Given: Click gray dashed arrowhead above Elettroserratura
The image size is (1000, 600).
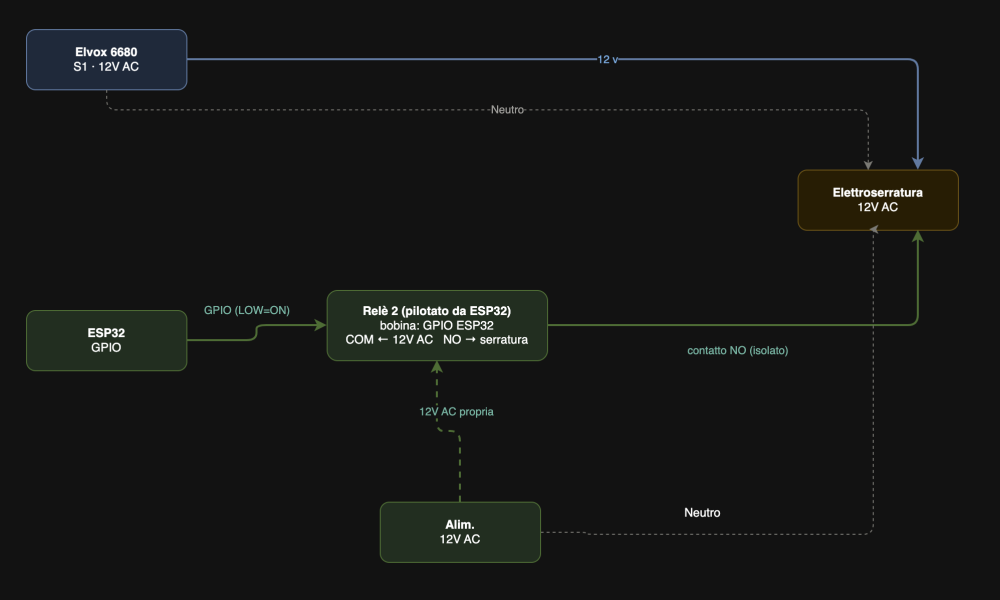Looking at the screenshot, I should point(868,164).
